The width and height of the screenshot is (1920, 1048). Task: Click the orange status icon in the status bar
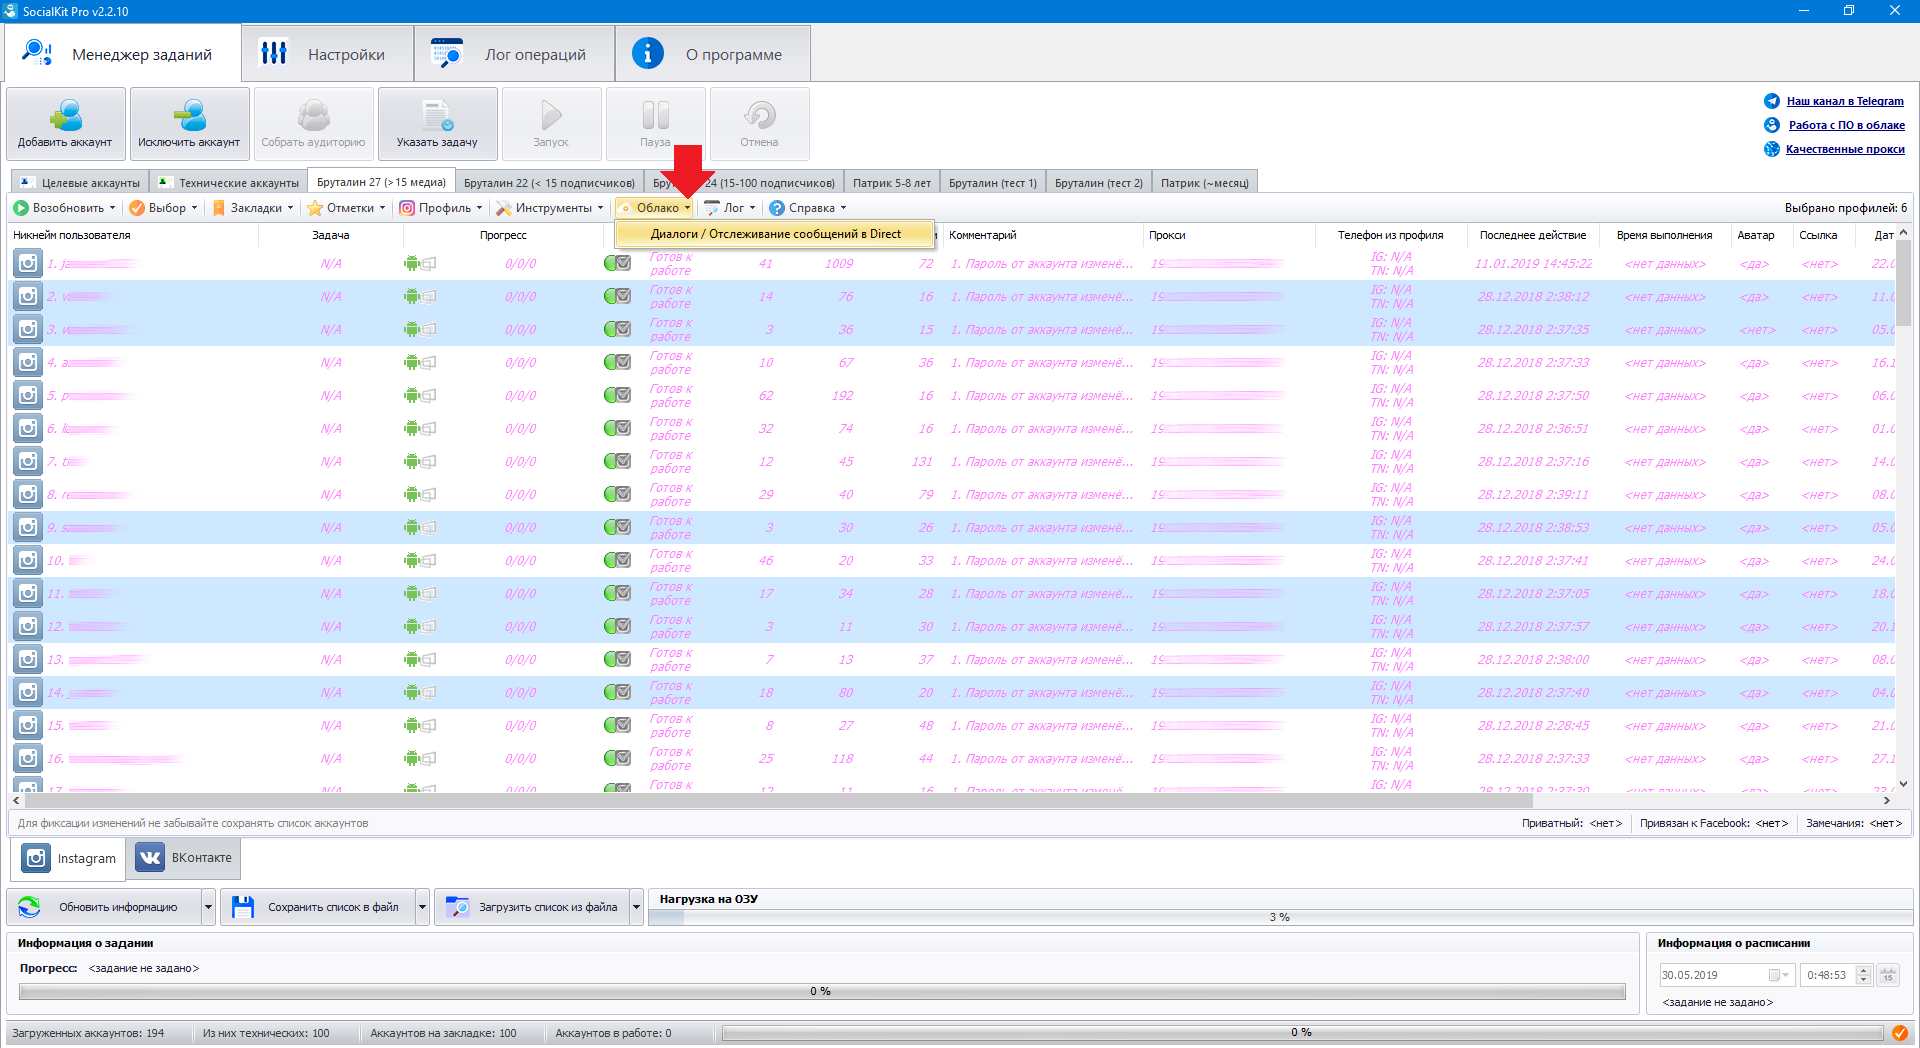click(1900, 1033)
